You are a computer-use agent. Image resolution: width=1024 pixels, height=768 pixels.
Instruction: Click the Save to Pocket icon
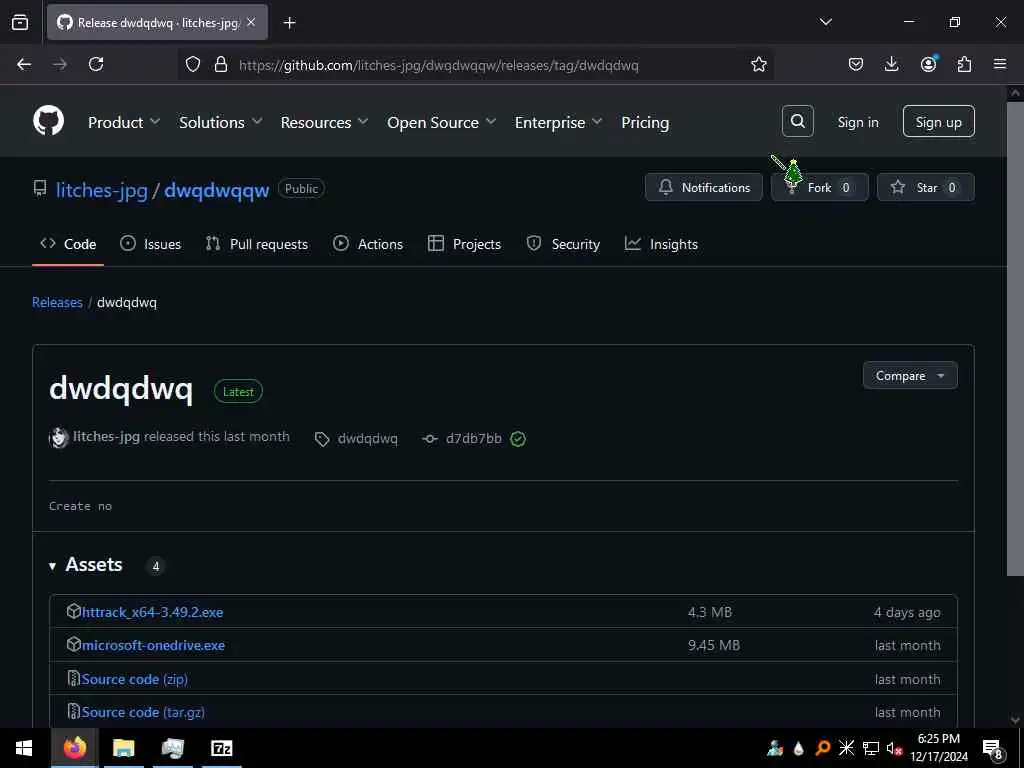[x=856, y=64]
